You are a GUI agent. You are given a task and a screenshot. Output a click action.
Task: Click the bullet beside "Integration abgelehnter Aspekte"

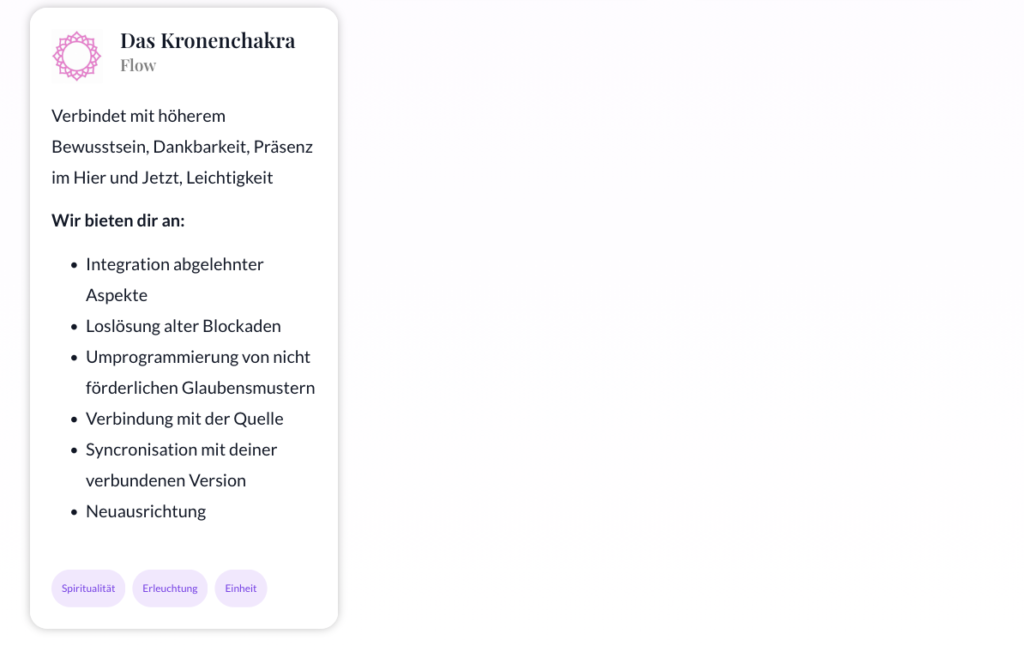74,265
